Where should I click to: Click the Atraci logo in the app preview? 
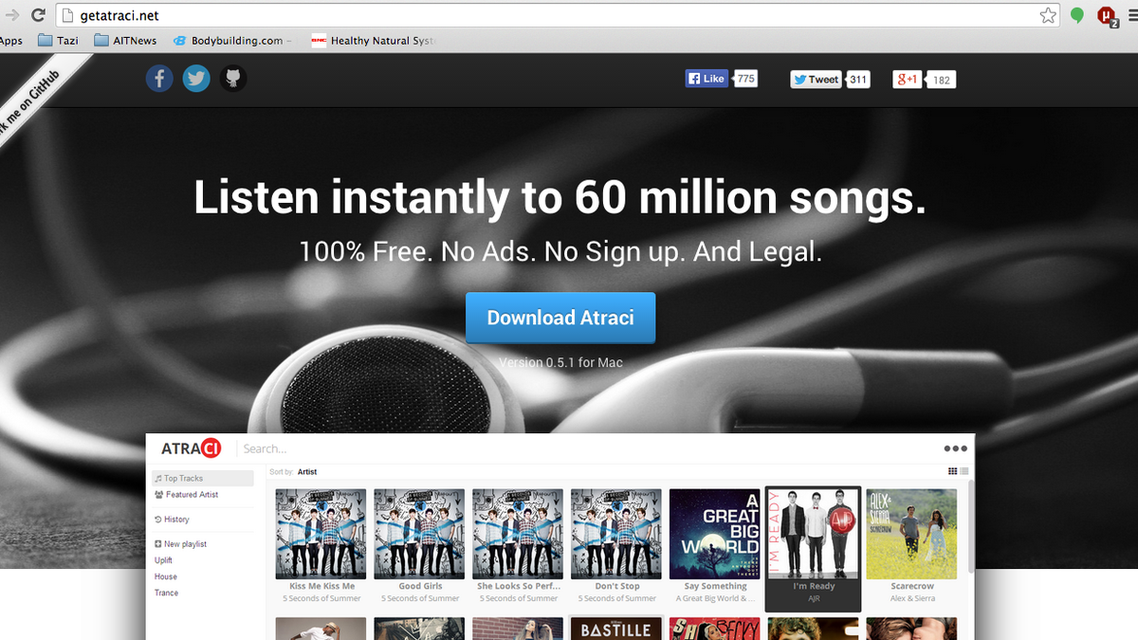point(191,448)
